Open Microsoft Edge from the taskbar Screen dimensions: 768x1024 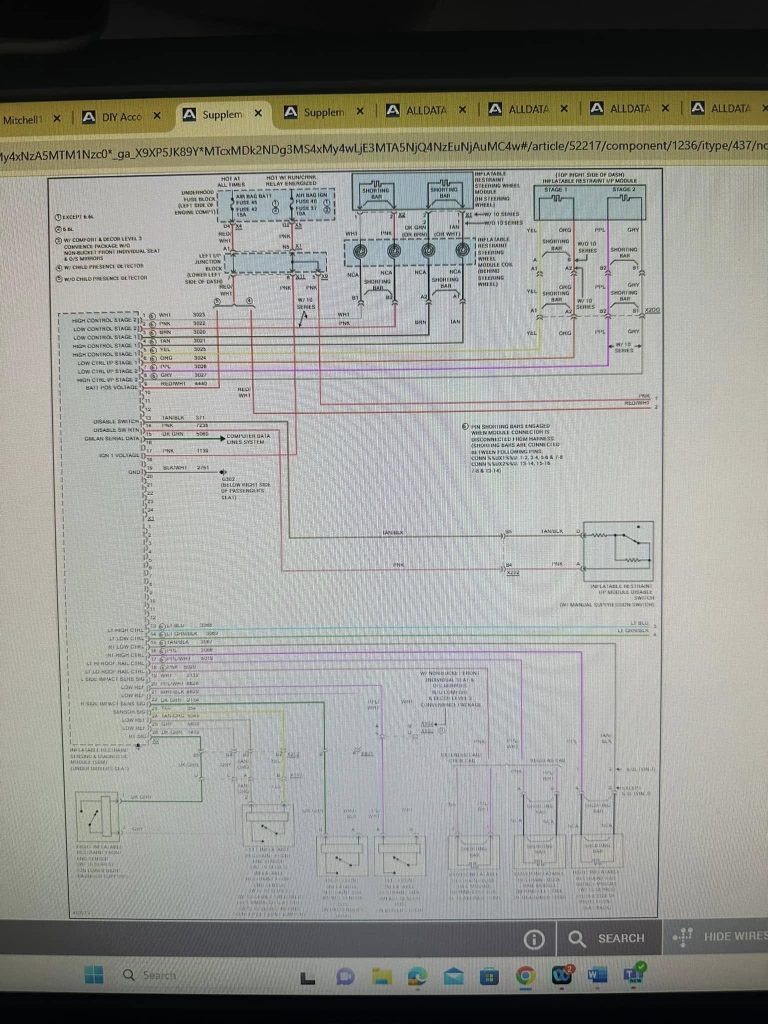pos(417,975)
